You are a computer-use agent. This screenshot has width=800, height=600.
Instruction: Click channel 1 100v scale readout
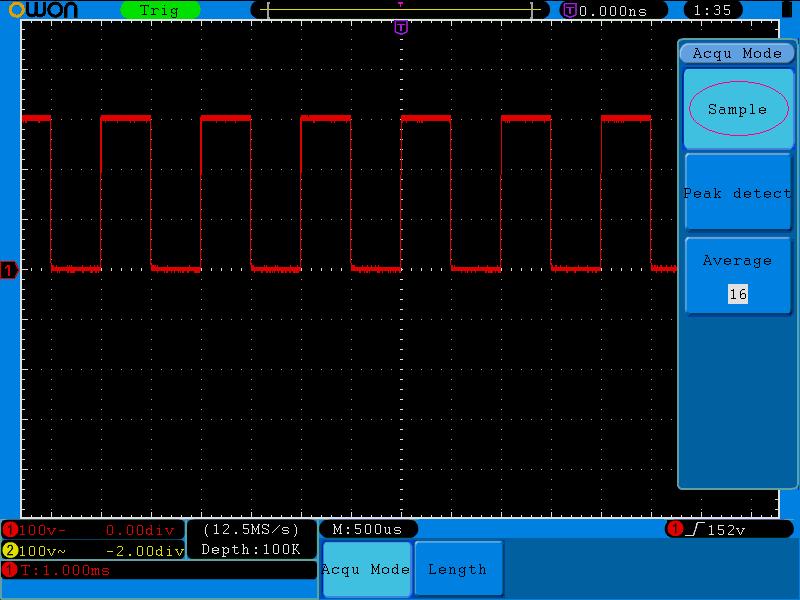click(x=42, y=530)
